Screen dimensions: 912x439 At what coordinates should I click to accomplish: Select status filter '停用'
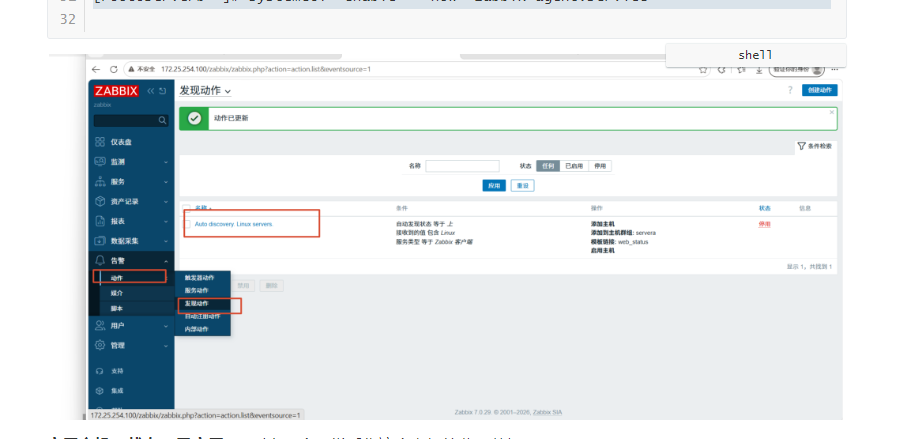600,166
